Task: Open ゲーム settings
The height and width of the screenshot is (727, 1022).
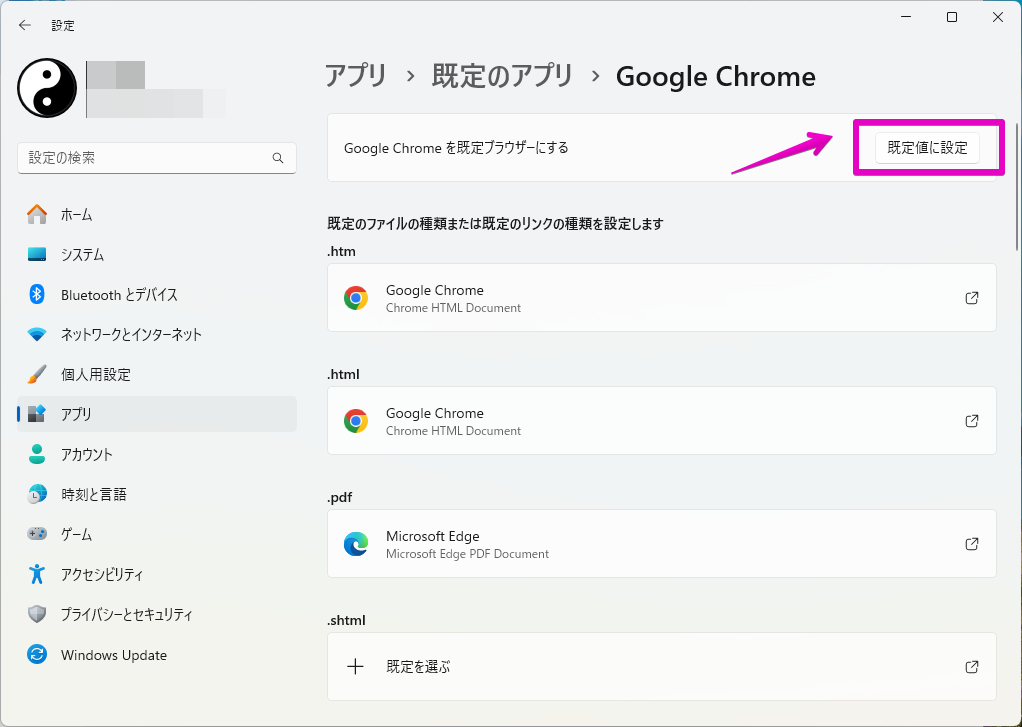Action: [x=157, y=534]
